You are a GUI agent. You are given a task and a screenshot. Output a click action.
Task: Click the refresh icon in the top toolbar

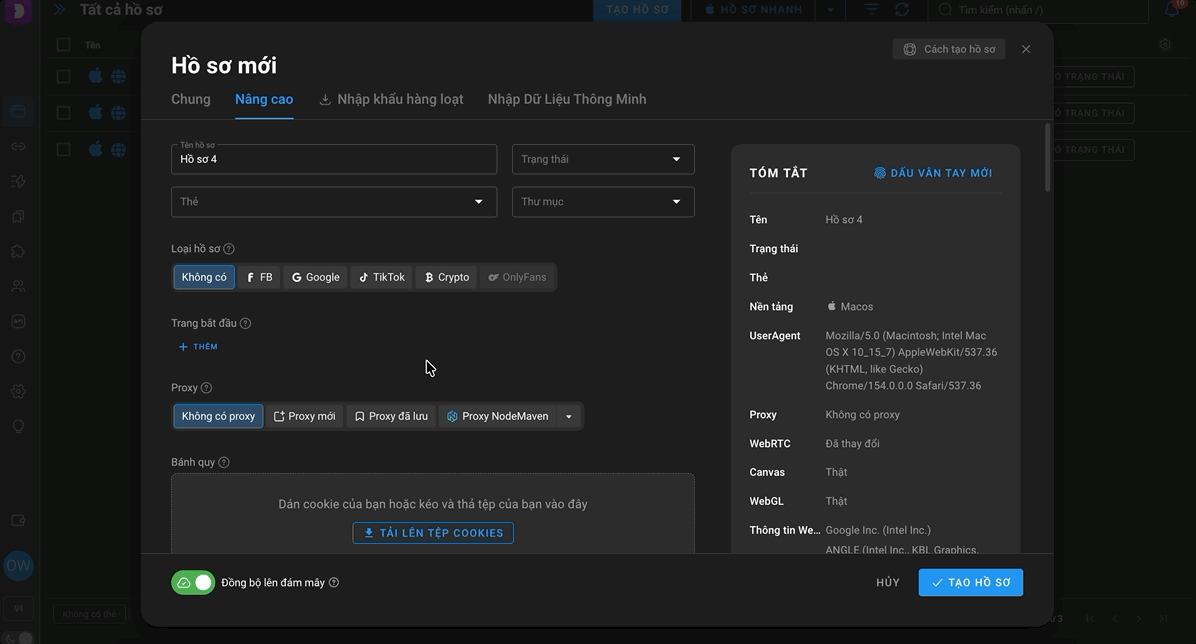tap(902, 9)
